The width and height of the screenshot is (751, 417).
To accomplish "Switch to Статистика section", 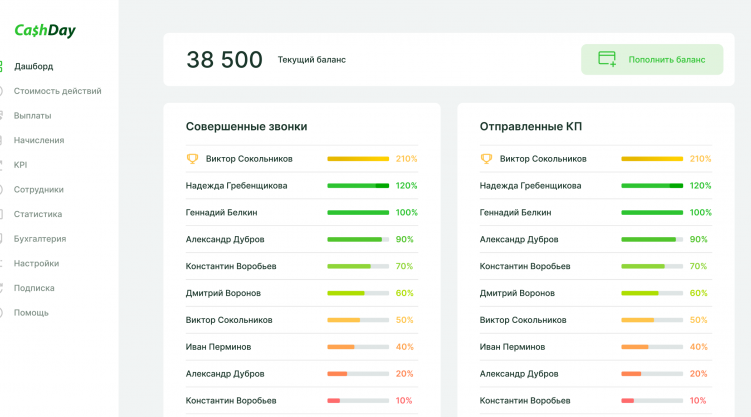I will pyautogui.click(x=38, y=214).
